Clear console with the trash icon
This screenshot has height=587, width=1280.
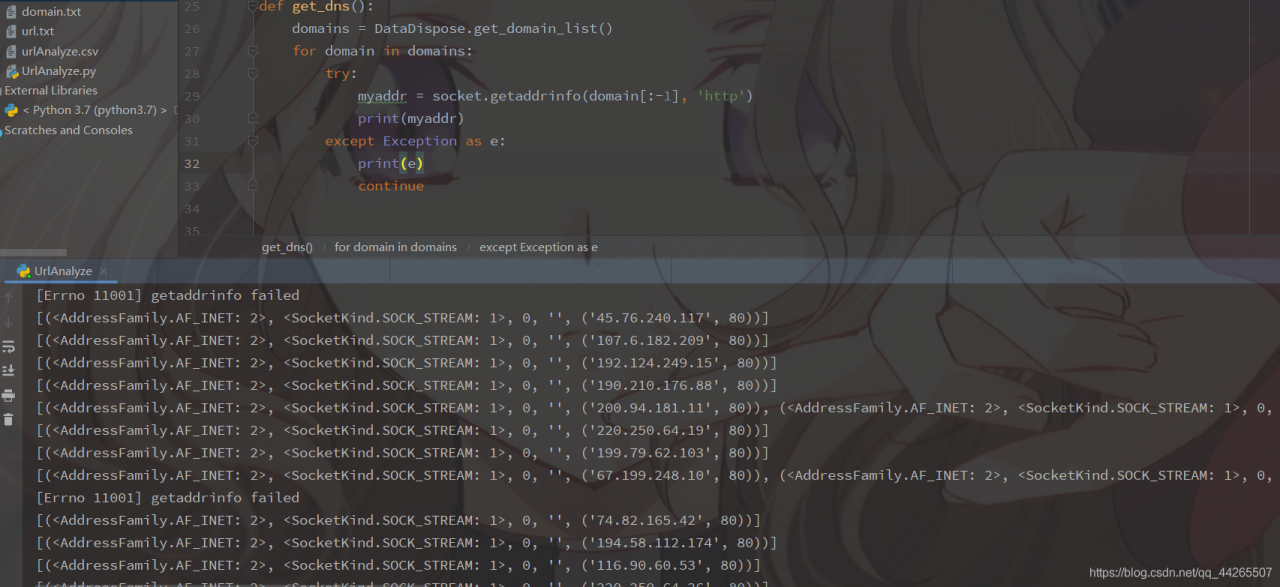click(9, 419)
